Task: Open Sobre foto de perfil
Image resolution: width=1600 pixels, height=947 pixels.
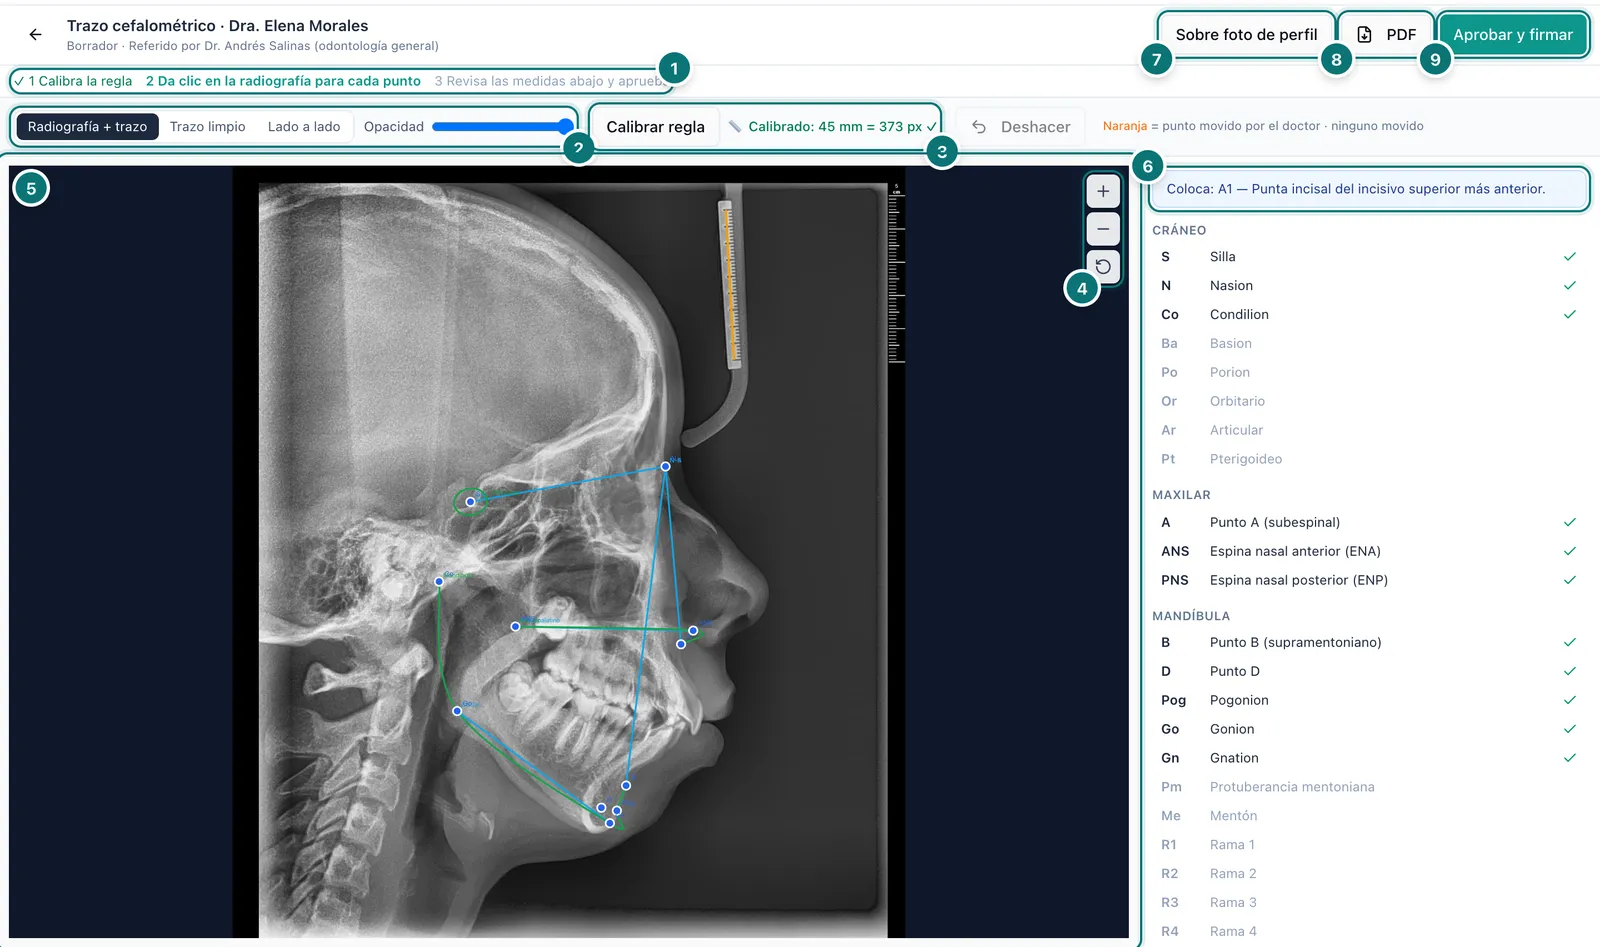Action: click(x=1246, y=35)
